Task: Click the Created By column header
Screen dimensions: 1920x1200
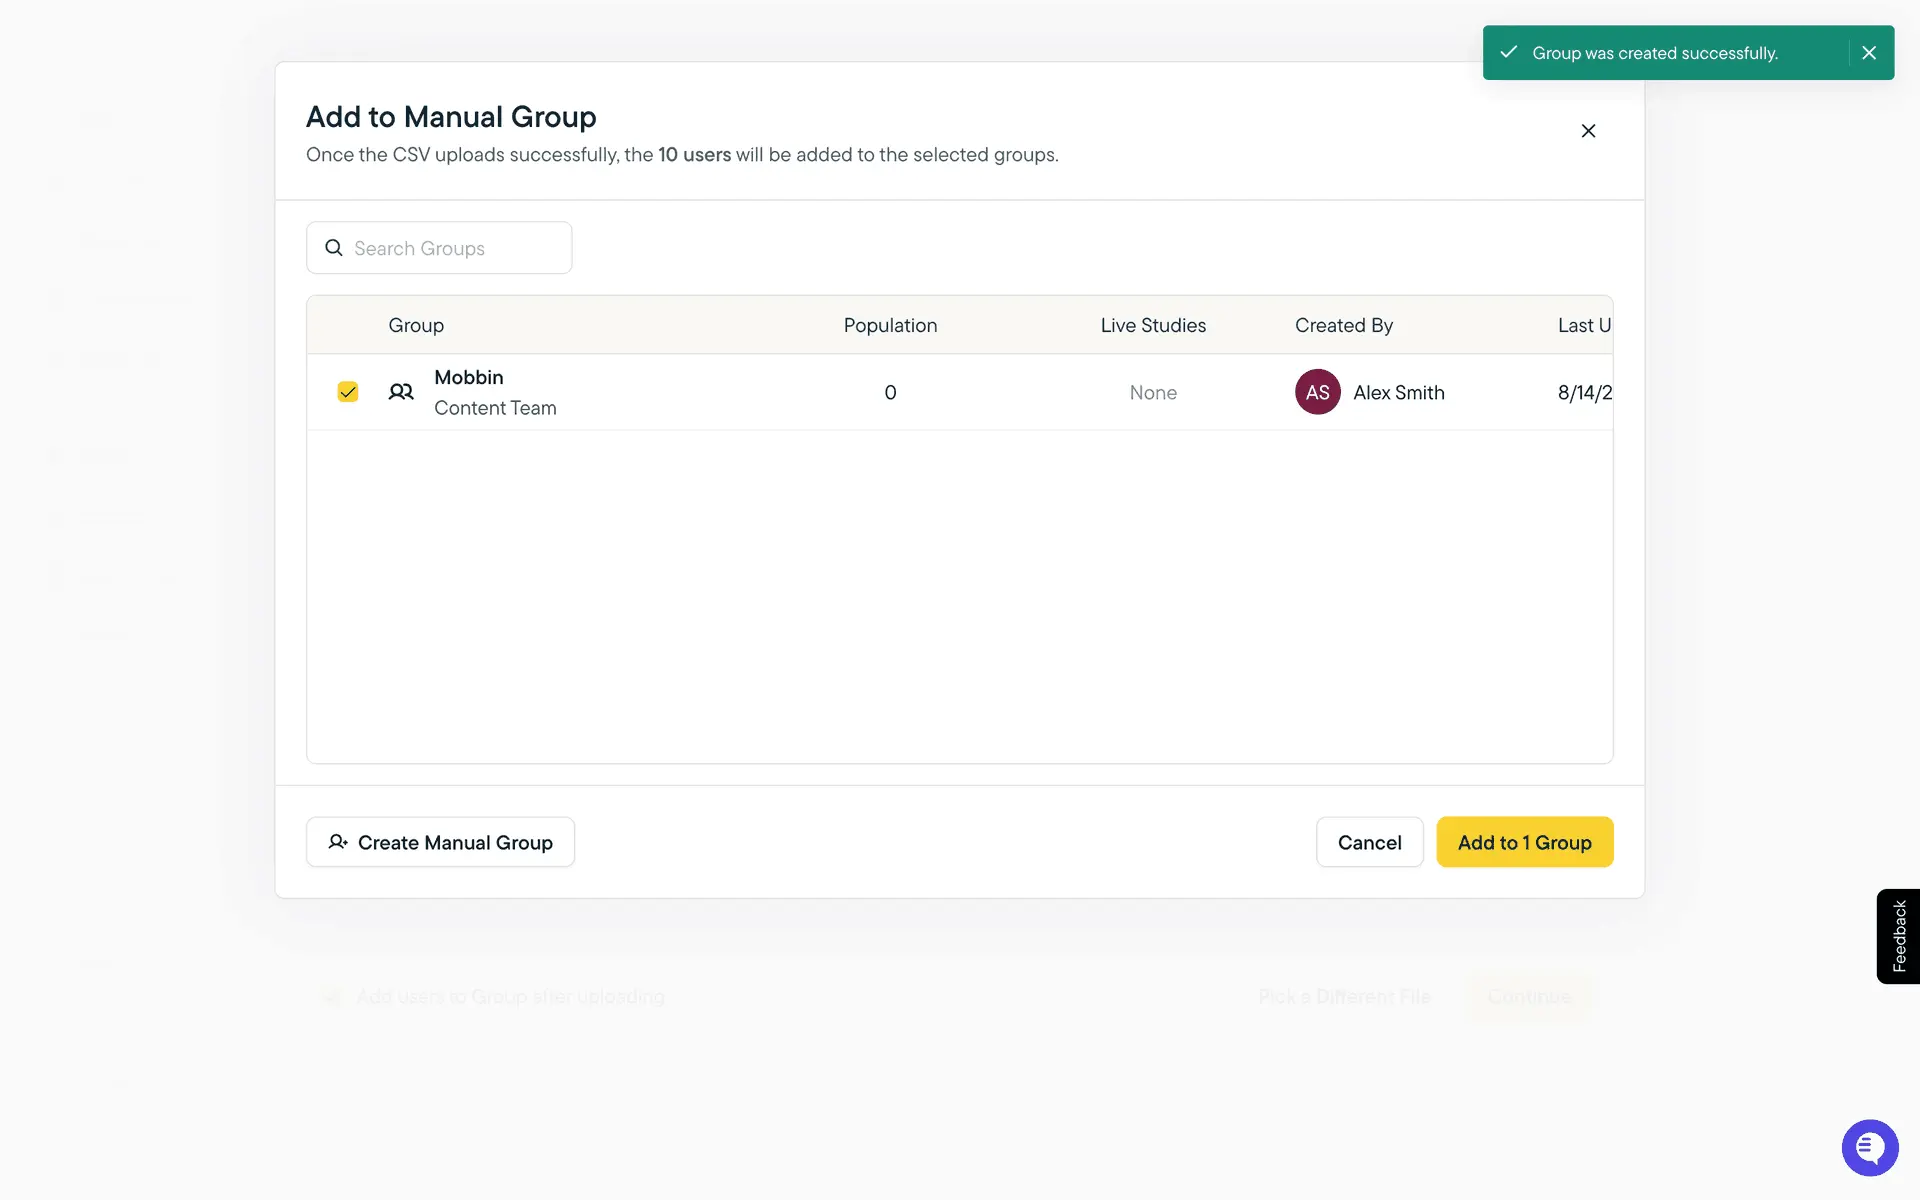Action: pos(1343,325)
